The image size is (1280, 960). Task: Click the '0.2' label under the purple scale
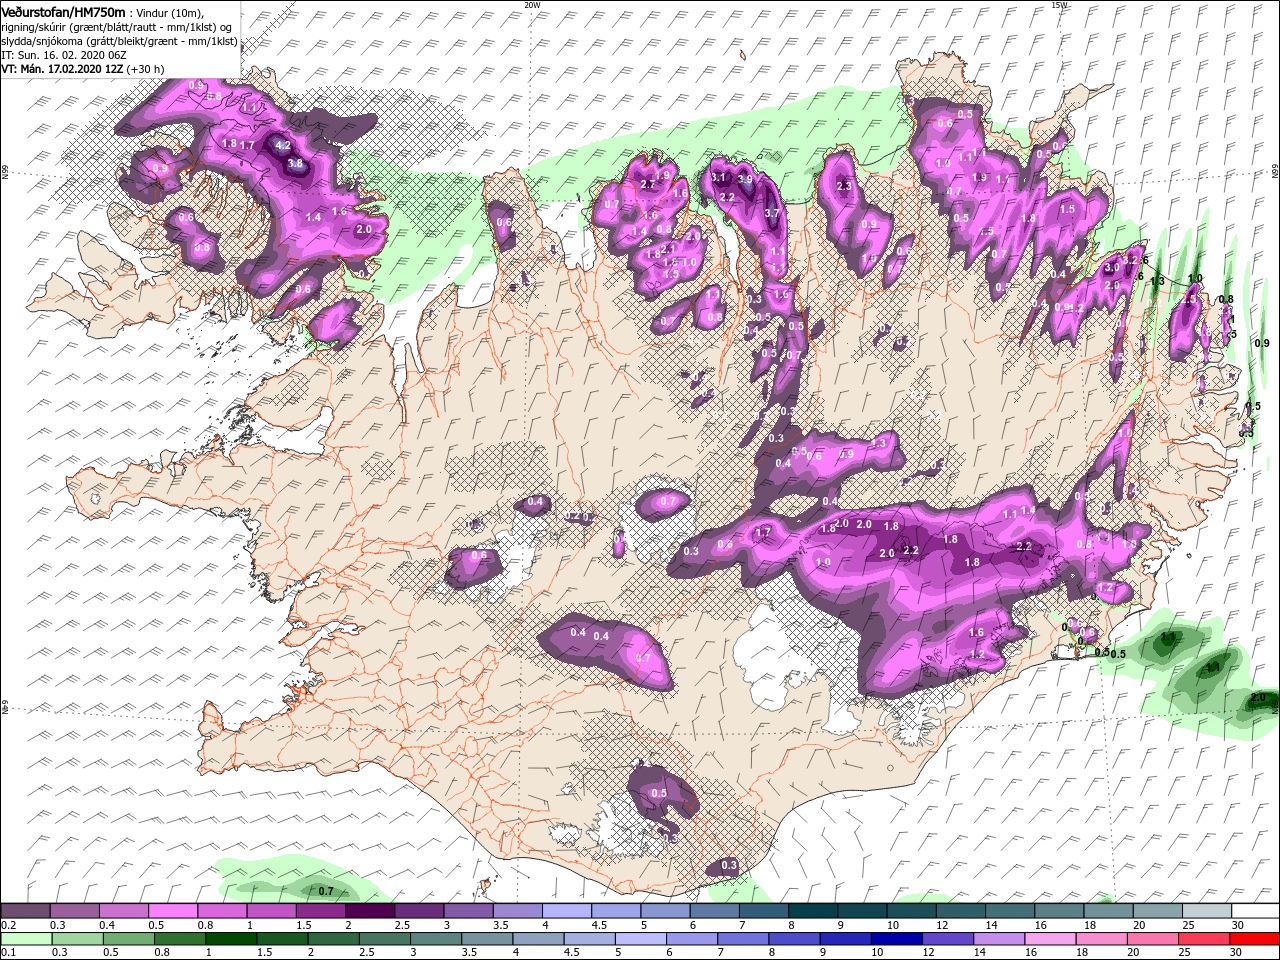point(9,925)
